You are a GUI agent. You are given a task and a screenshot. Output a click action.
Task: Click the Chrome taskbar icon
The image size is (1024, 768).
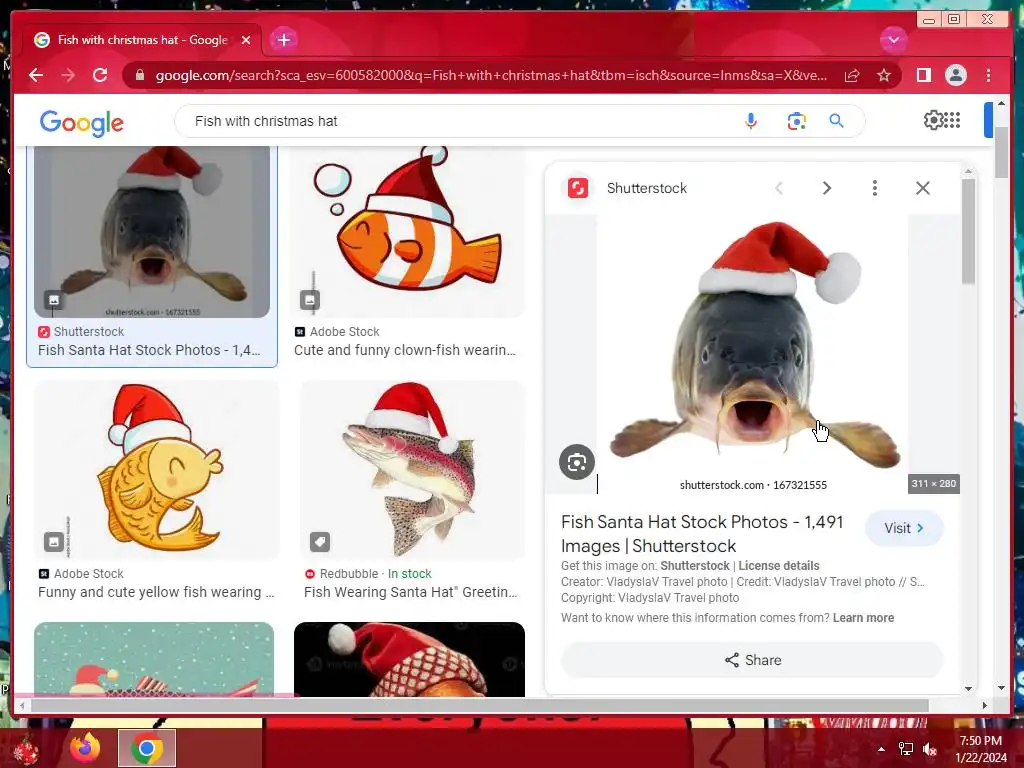click(x=147, y=748)
